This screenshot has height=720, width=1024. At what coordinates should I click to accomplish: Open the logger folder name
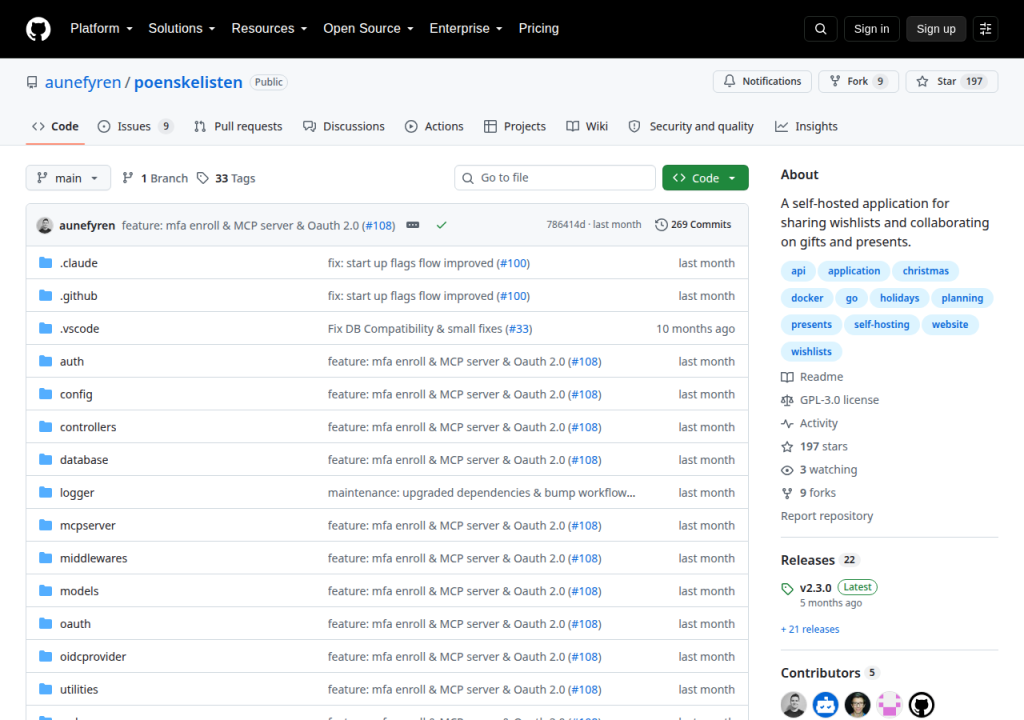coord(77,493)
